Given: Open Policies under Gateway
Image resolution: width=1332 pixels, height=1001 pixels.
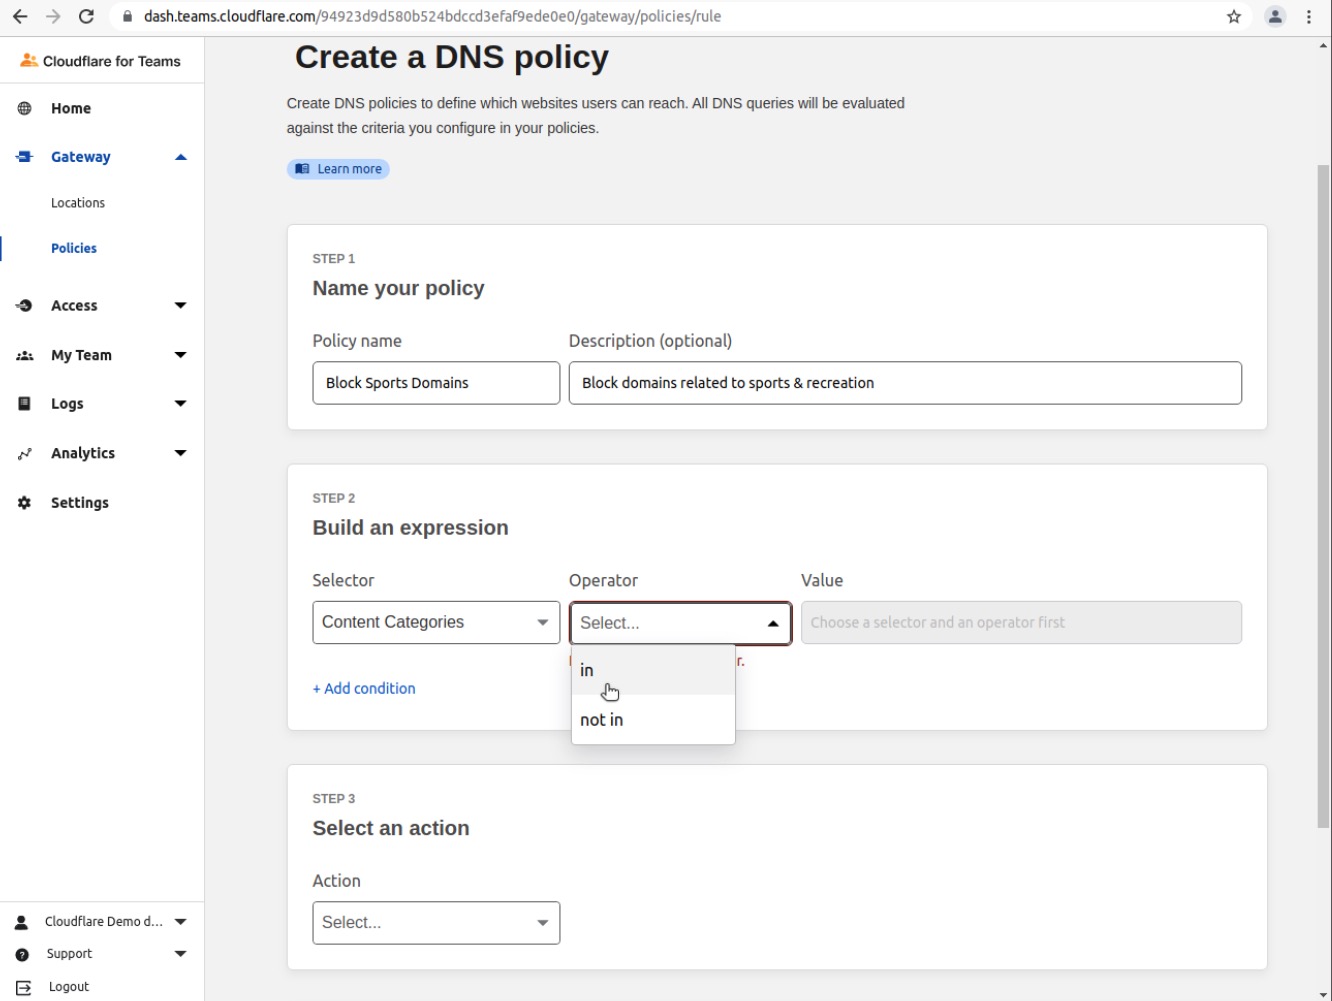Looking at the screenshot, I should click(74, 248).
